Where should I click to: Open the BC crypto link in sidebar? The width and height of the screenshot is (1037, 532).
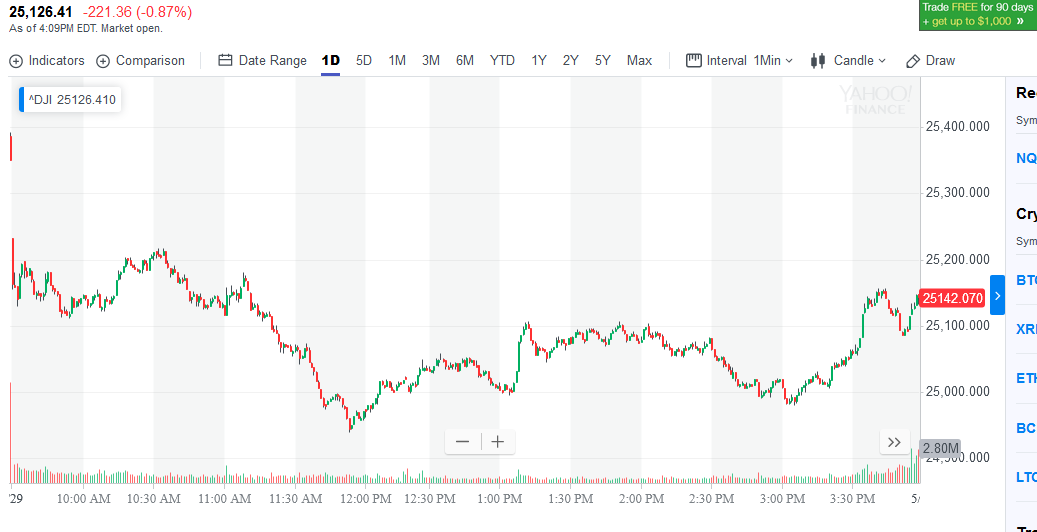[x=1026, y=428]
